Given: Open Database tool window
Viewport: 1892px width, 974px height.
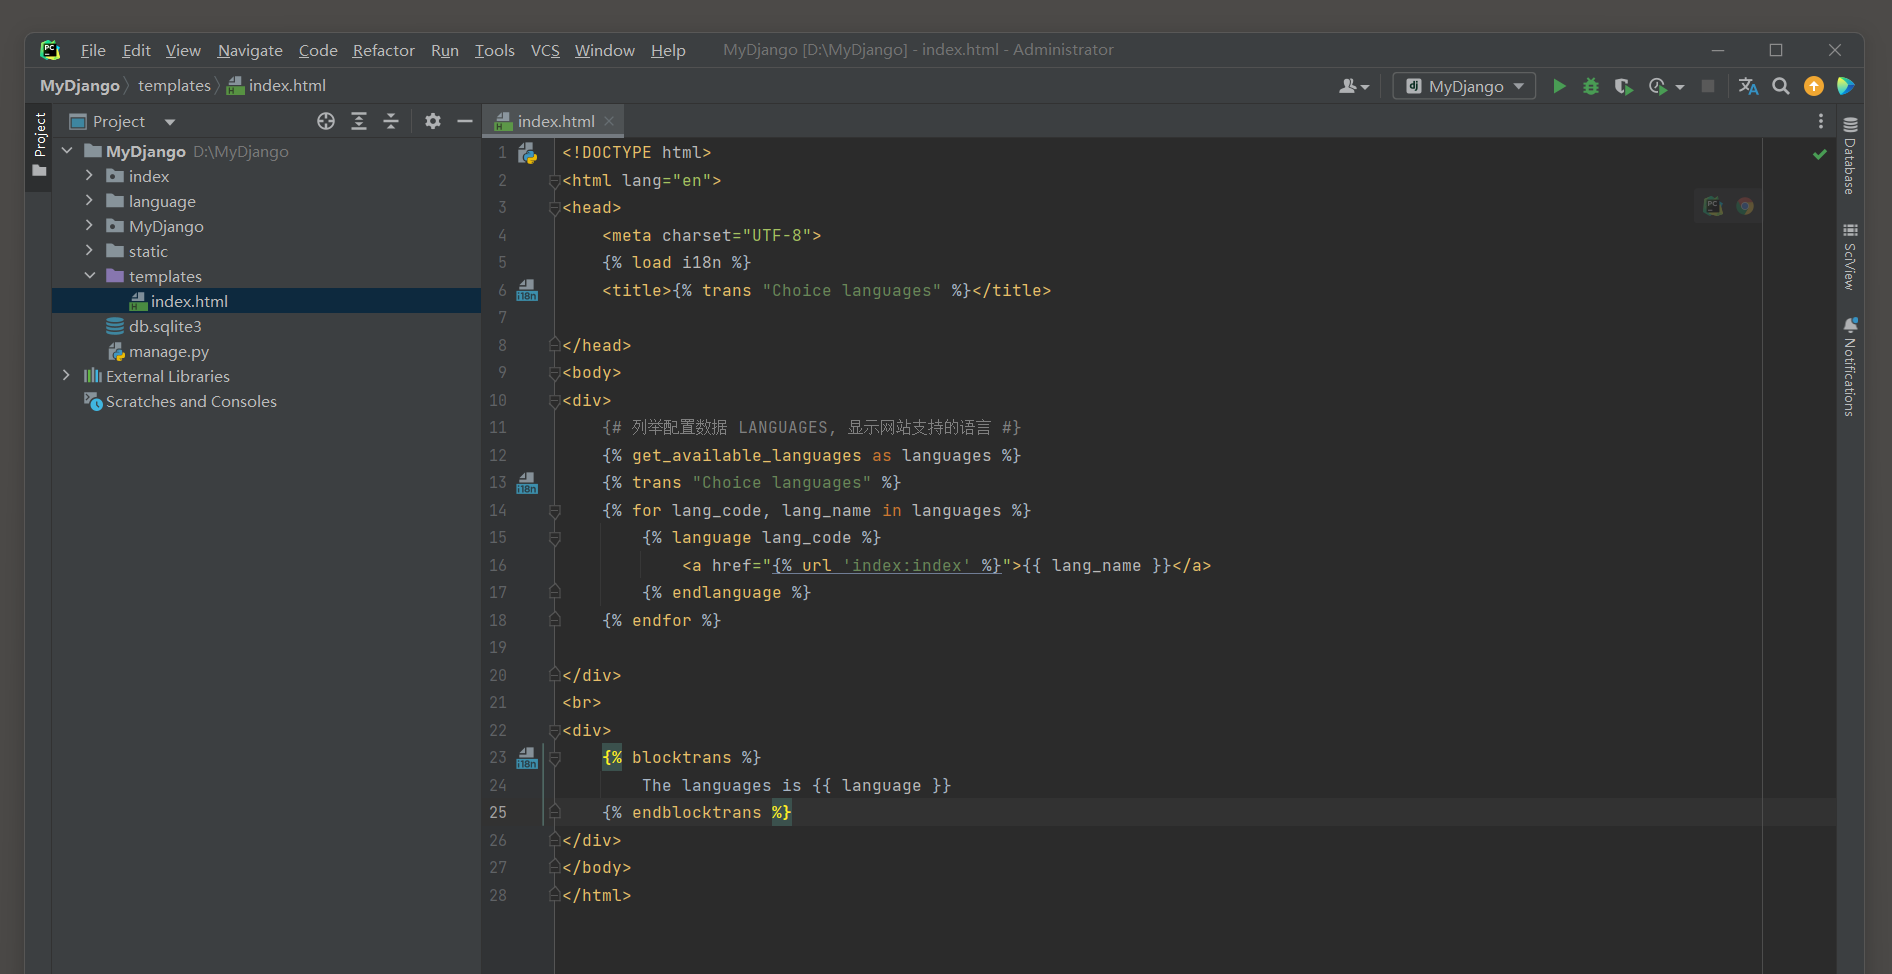Looking at the screenshot, I should coord(1850,155).
